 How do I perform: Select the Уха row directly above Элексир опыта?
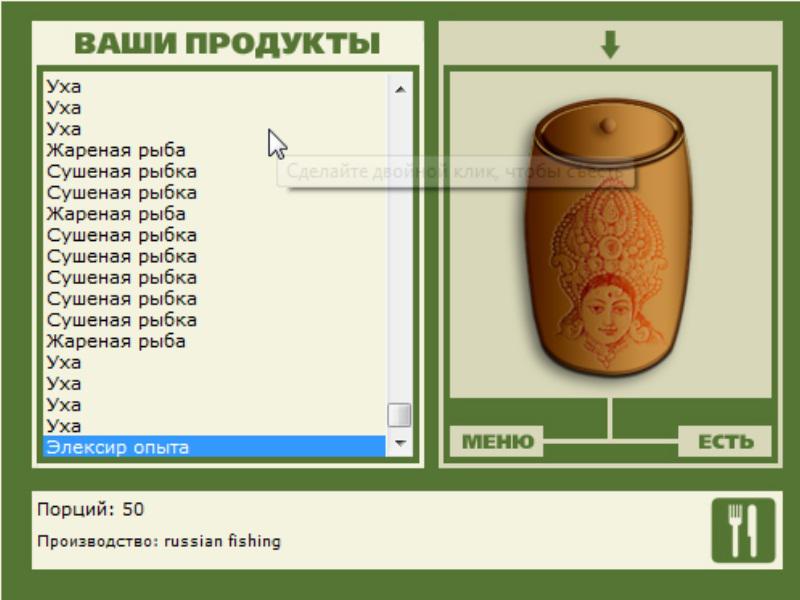pyautogui.click(x=214, y=426)
